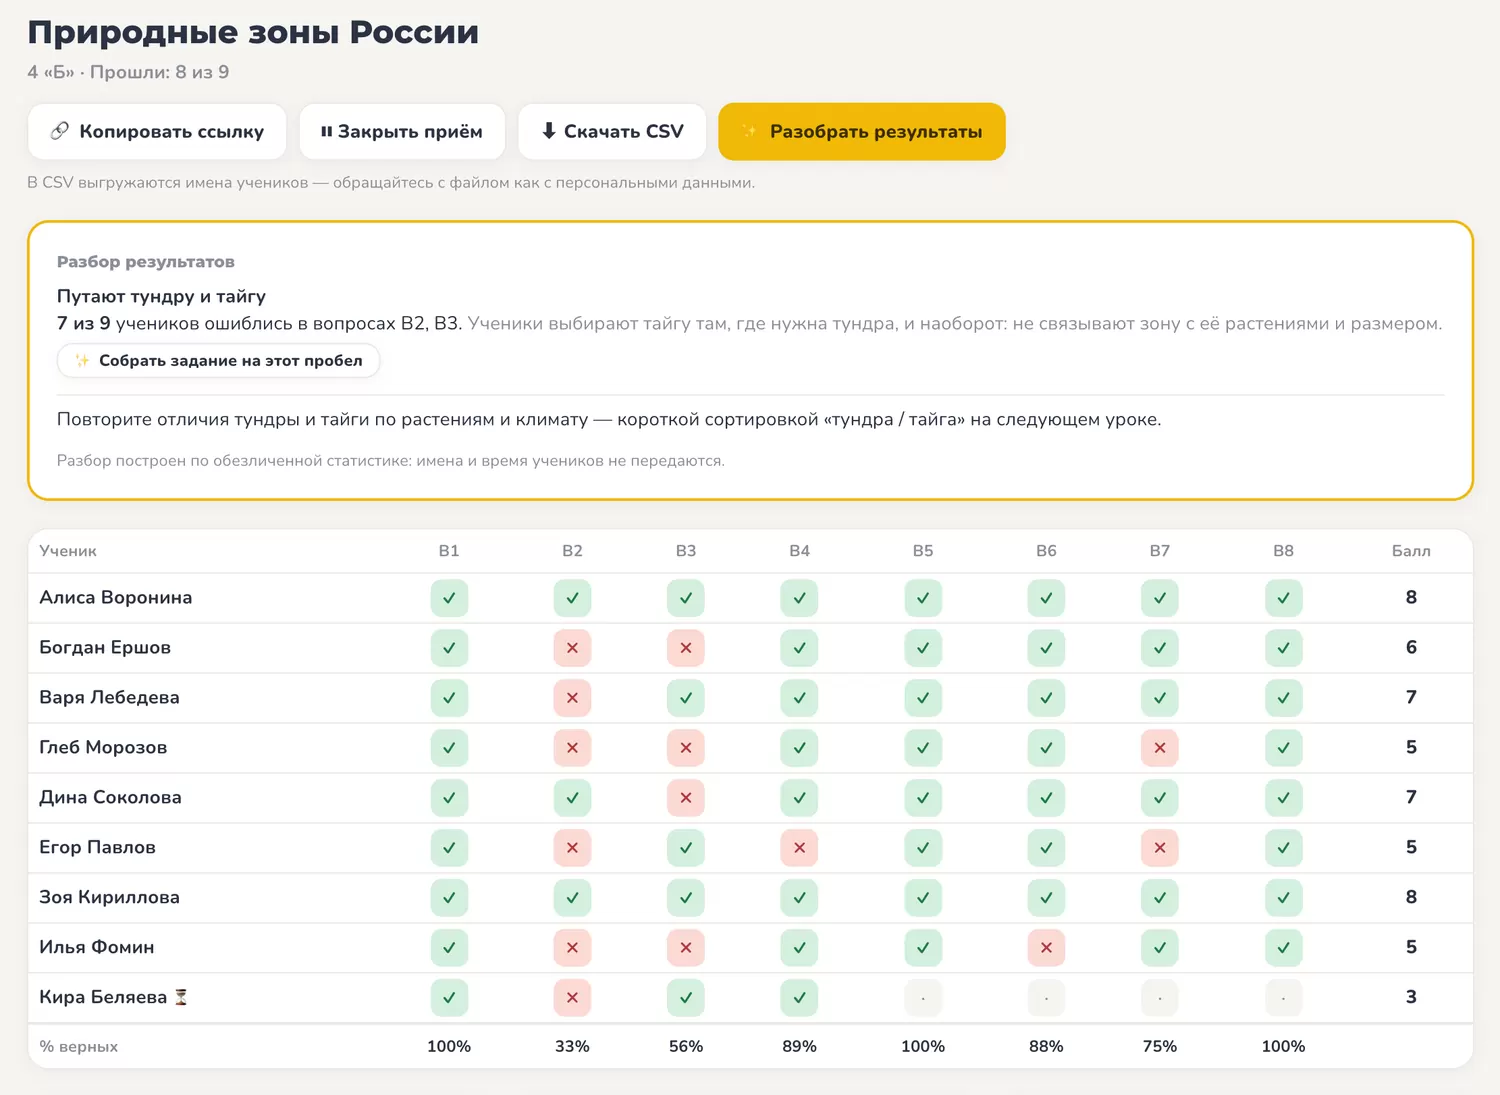Click the page title Природные зоны России
The width and height of the screenshot is (1500, 1095).
tap(253, 32)
